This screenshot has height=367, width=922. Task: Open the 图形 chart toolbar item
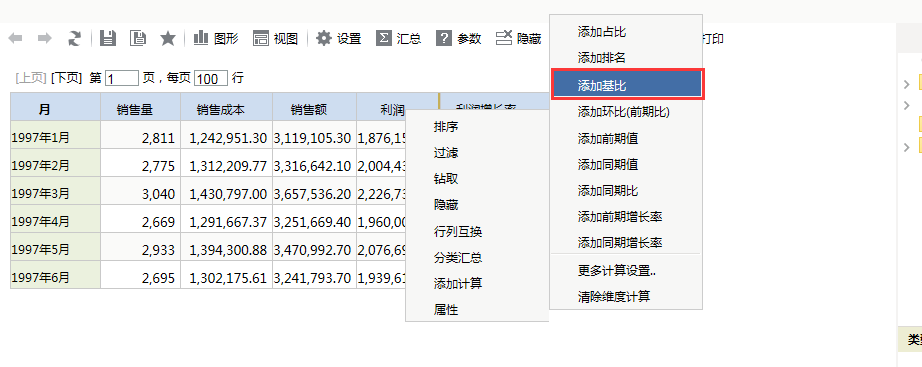[x=216, y=39]
